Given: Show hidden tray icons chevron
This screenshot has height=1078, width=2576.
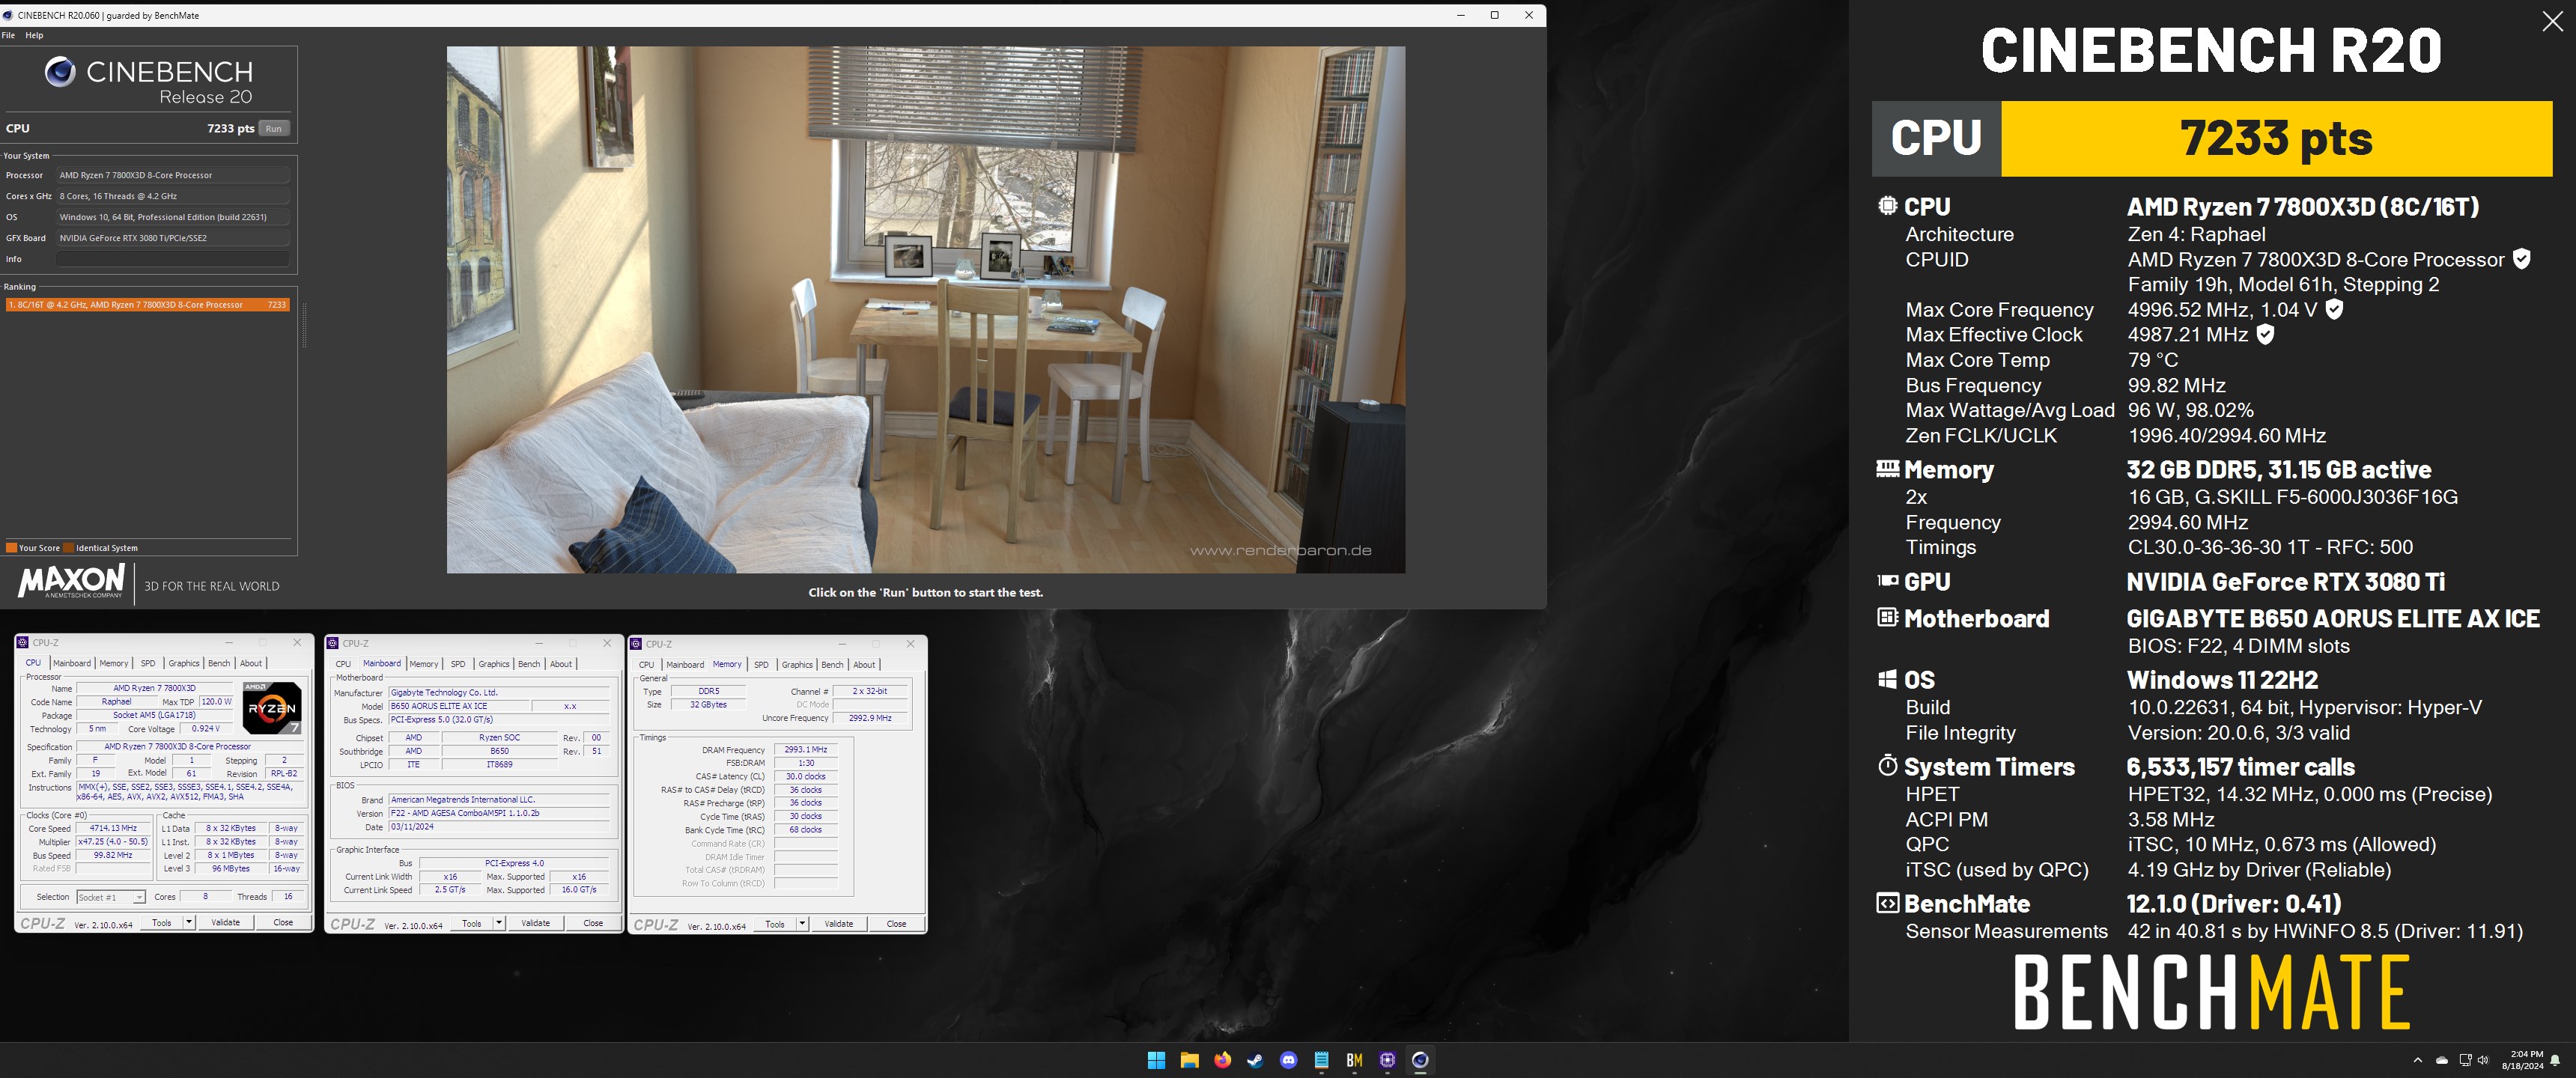Looking at the screenshot, I should tap(2418, 1060).
